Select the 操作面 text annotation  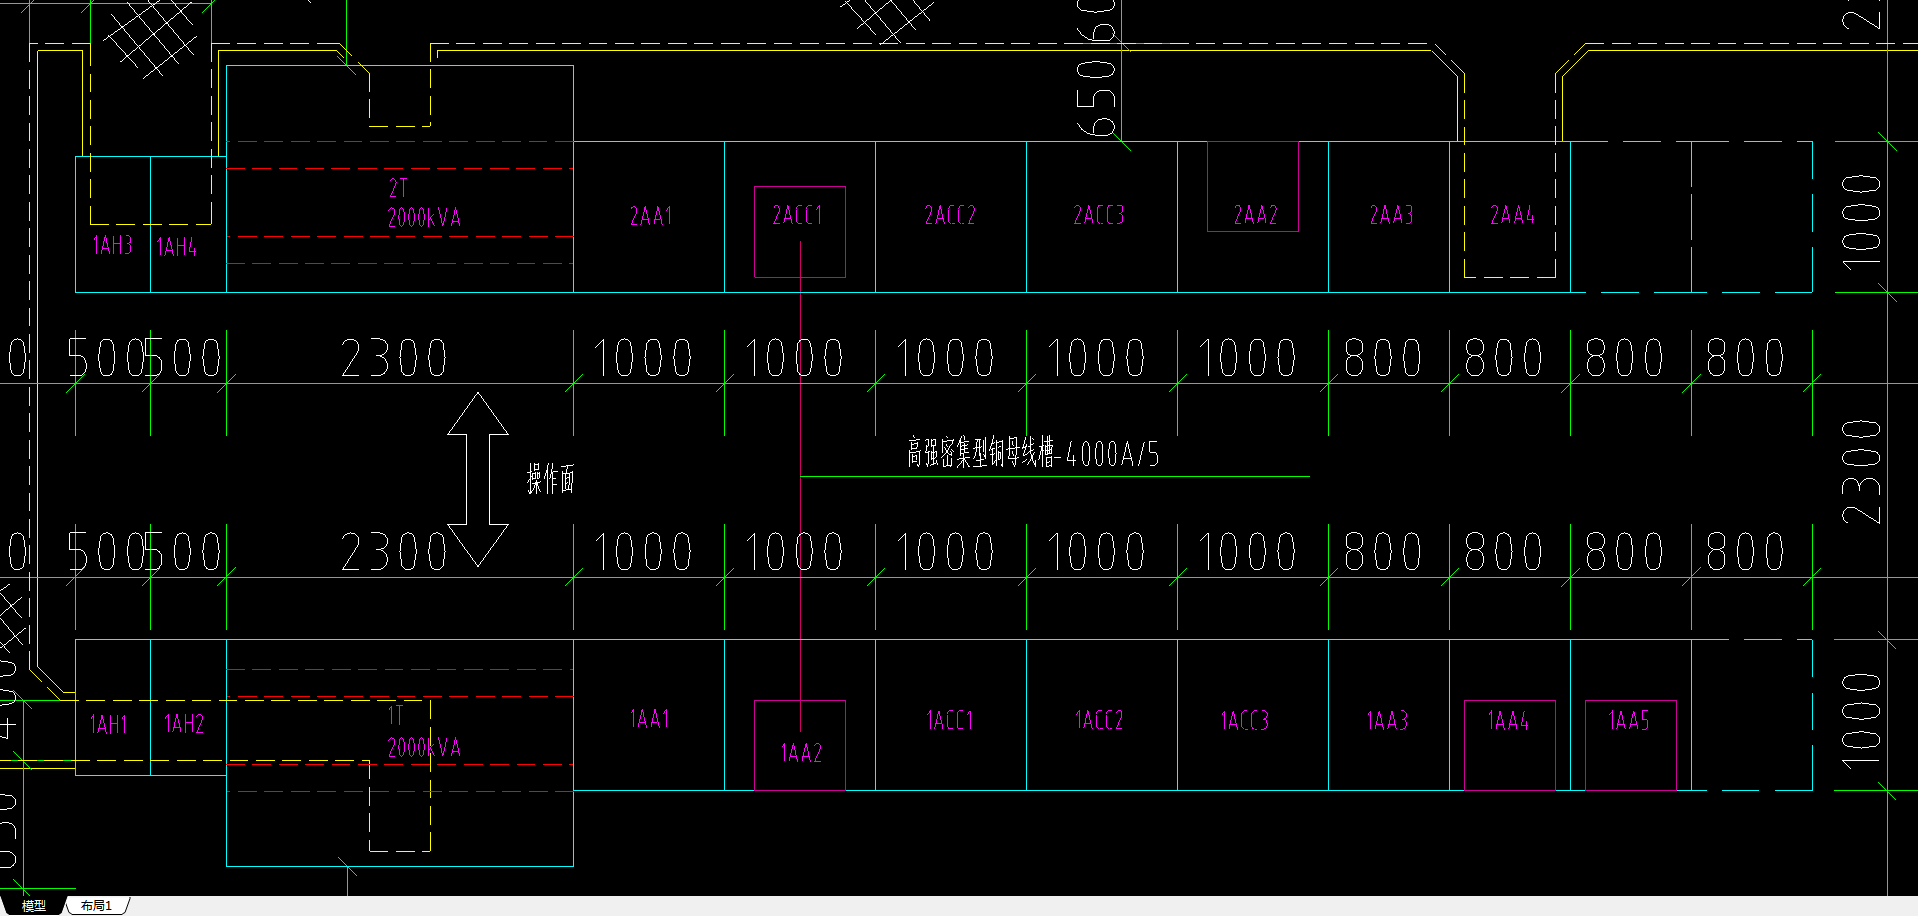(x=551, y=479)
